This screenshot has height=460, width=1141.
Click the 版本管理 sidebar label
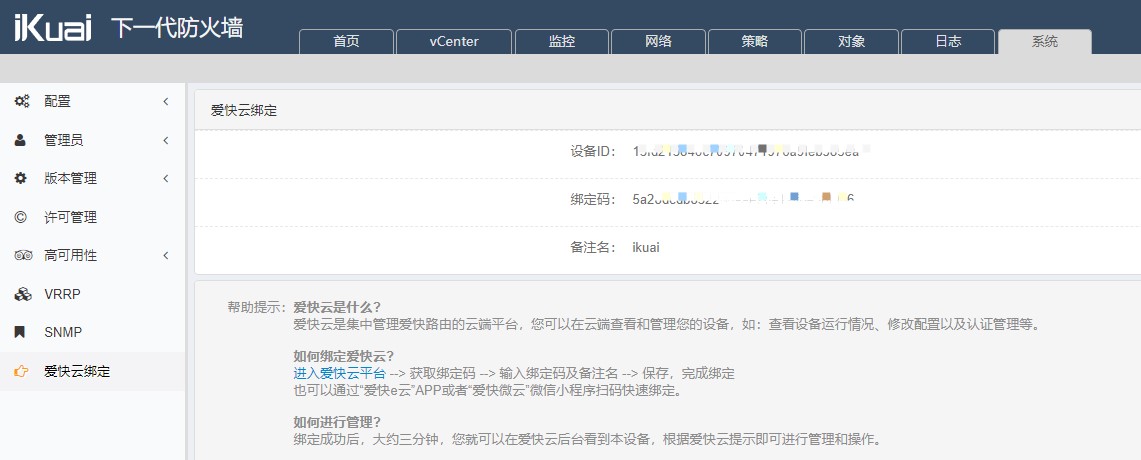pyautogui.click(x=71, y=178)
